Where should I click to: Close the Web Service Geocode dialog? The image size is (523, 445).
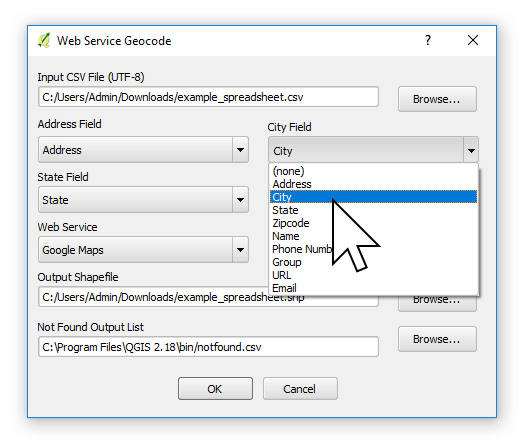point(473,40)
